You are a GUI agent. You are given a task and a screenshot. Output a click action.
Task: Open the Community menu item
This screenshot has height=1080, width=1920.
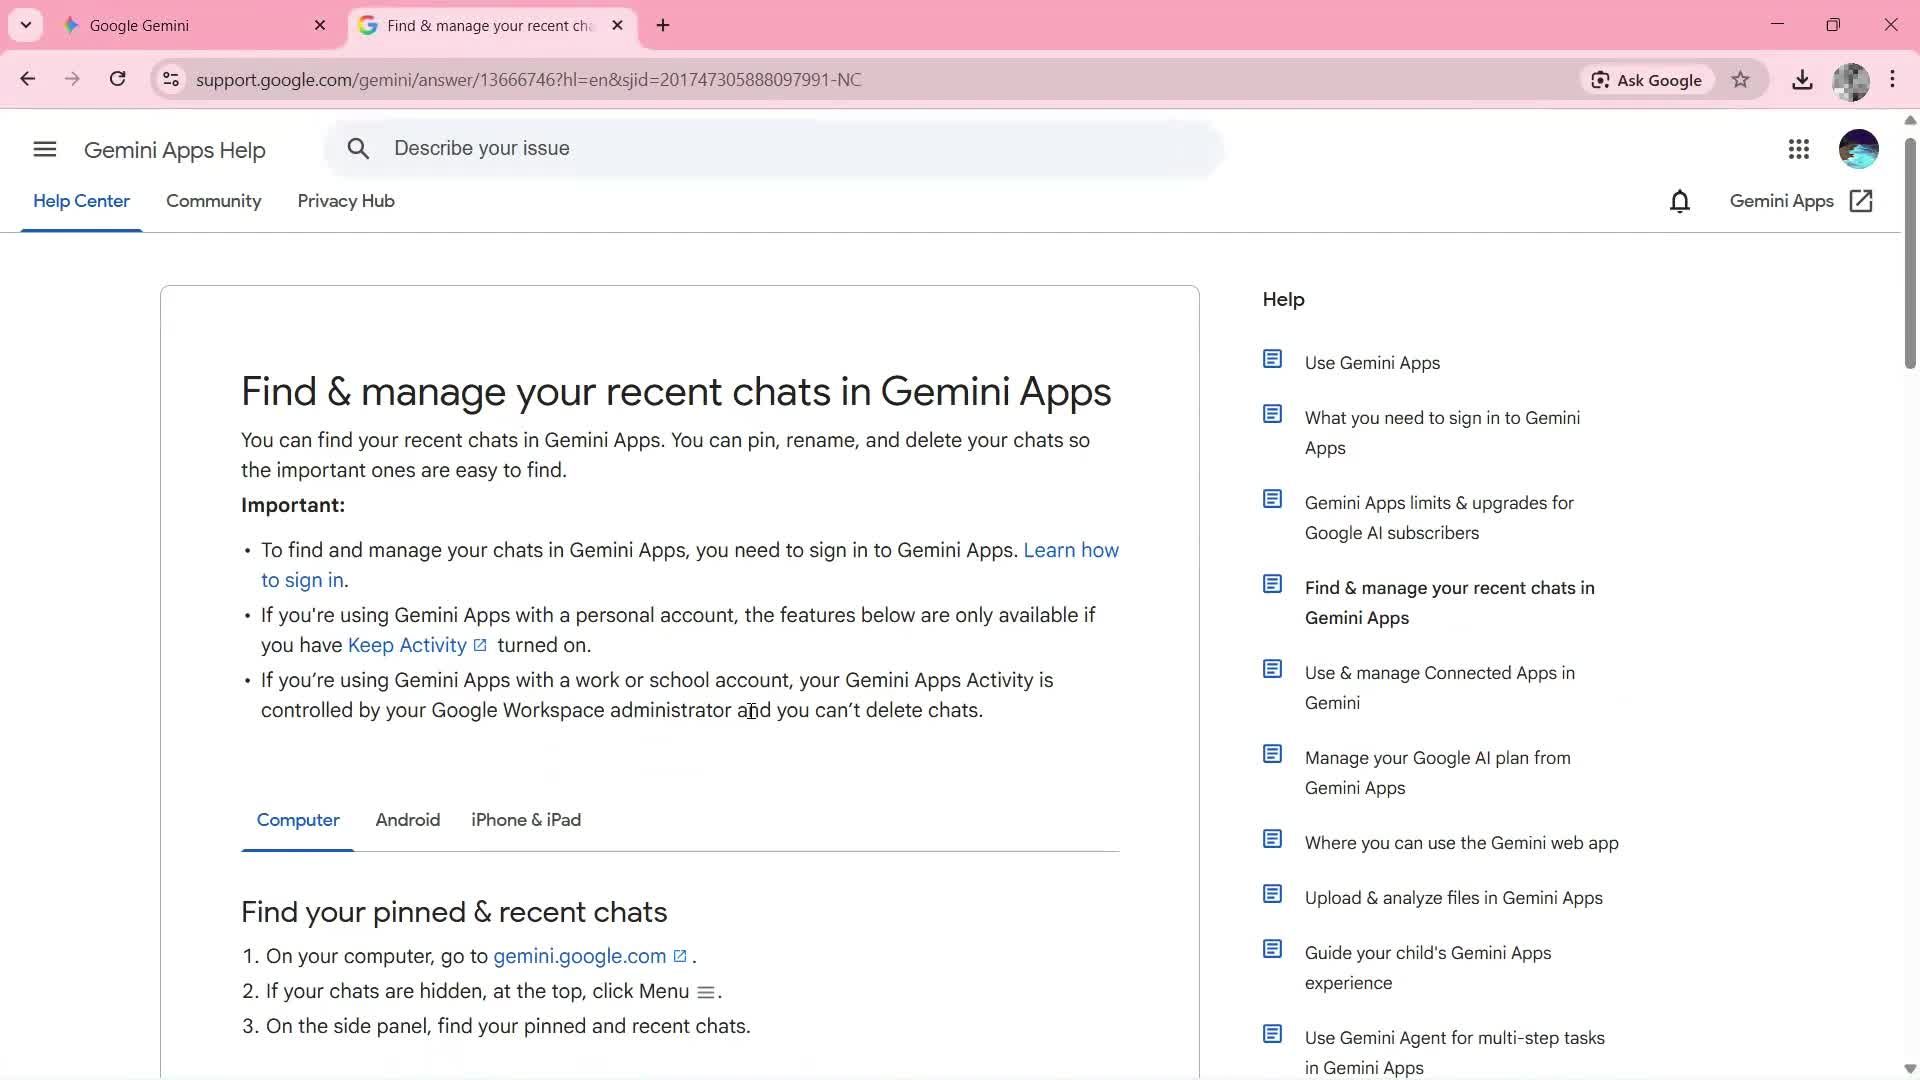point(213,201)
